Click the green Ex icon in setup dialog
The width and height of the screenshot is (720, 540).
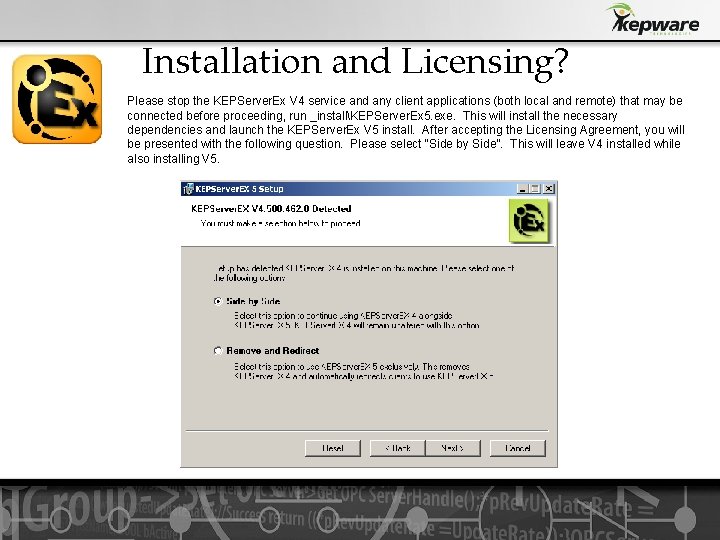[x=529, y=220]
